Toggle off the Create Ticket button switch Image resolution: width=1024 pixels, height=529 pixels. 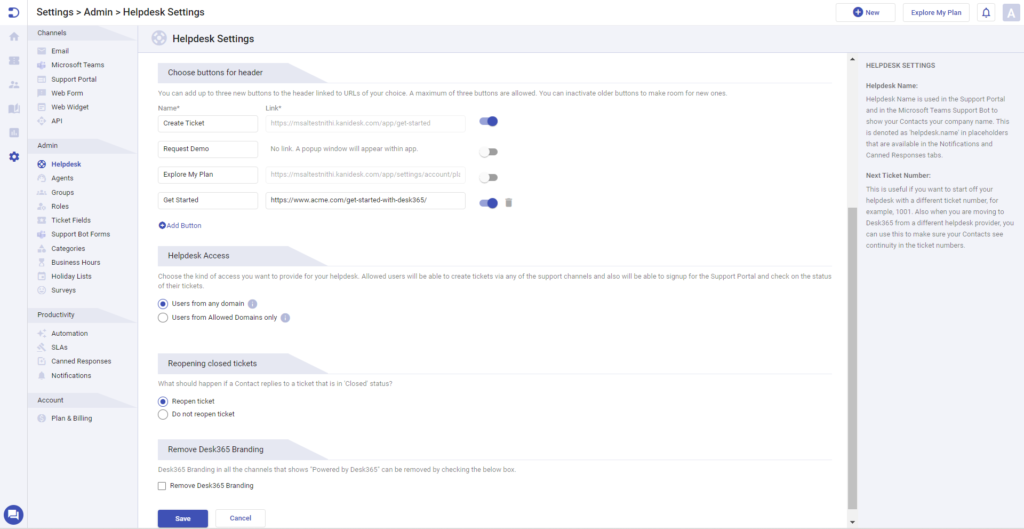[488, 121]
